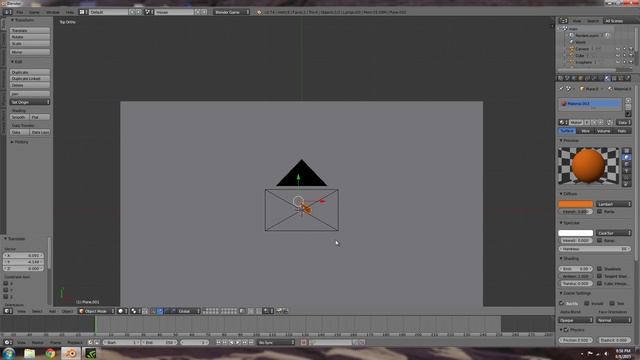This screenshot has height=360, width=640.
Task: Switch to the Surface material type tab
Action: click(567, 131)
